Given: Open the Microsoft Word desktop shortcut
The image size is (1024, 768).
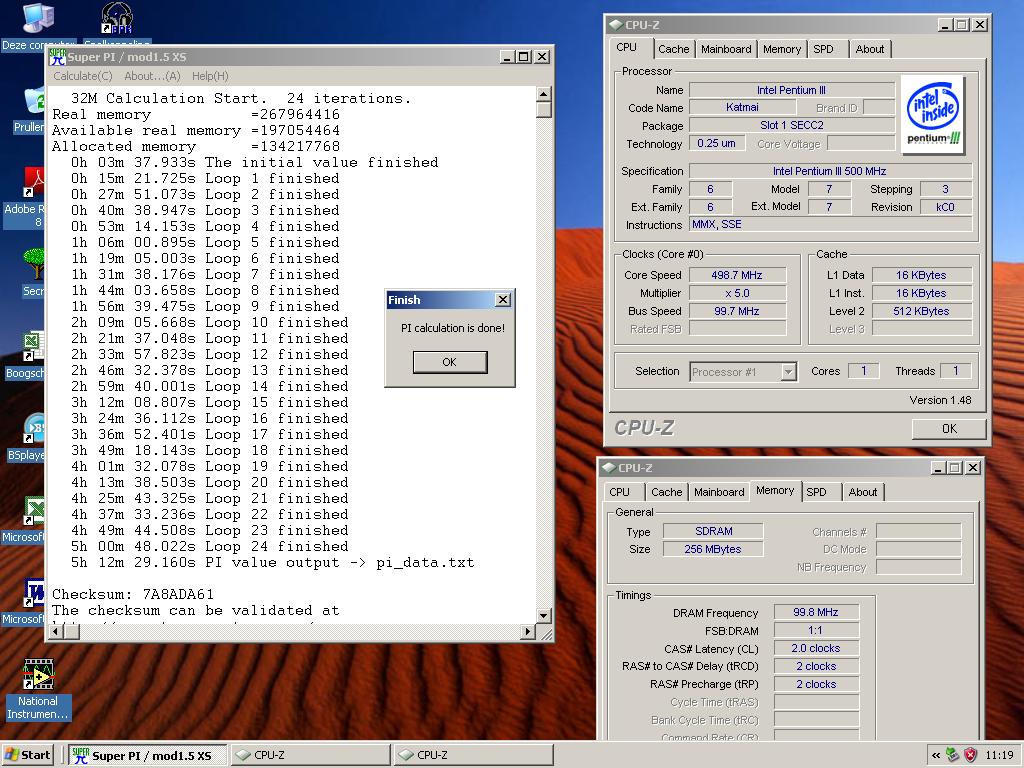Looking at the screenshot, I should pos(34,594).
